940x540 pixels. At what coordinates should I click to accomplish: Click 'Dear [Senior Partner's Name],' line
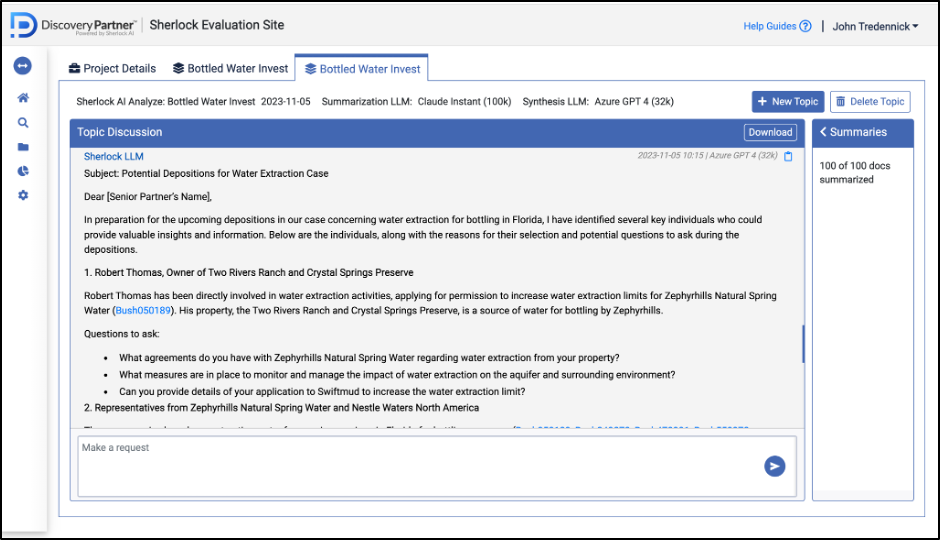[x=147, y=197]
